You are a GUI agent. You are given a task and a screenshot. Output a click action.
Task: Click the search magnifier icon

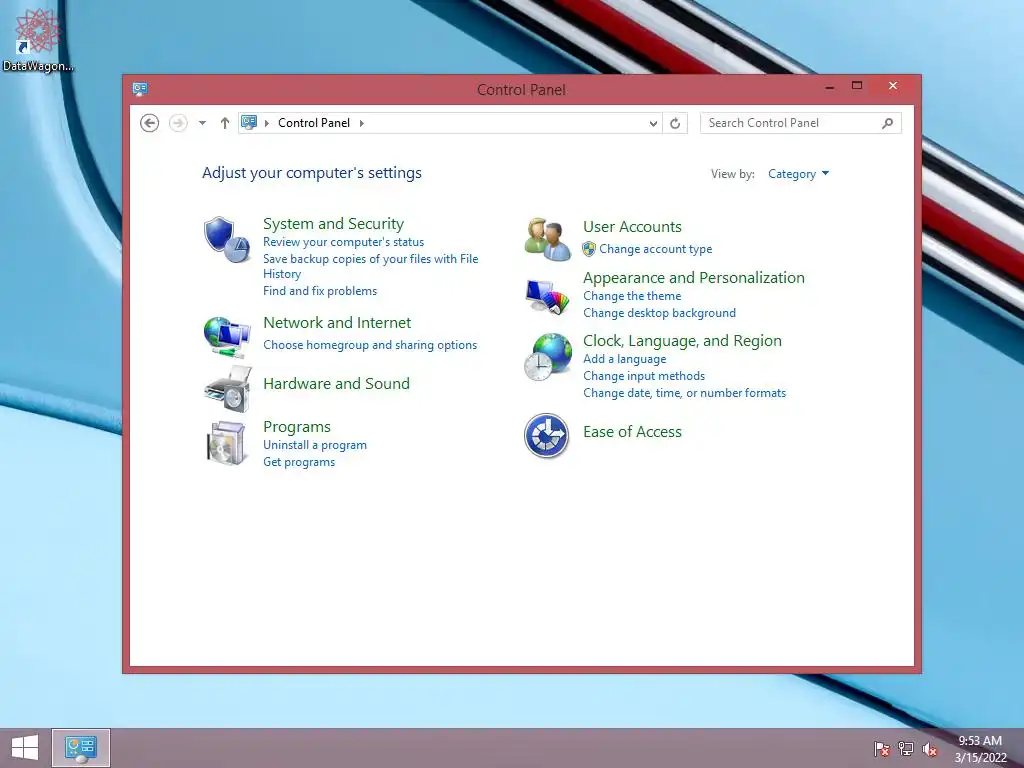(887, 123)
